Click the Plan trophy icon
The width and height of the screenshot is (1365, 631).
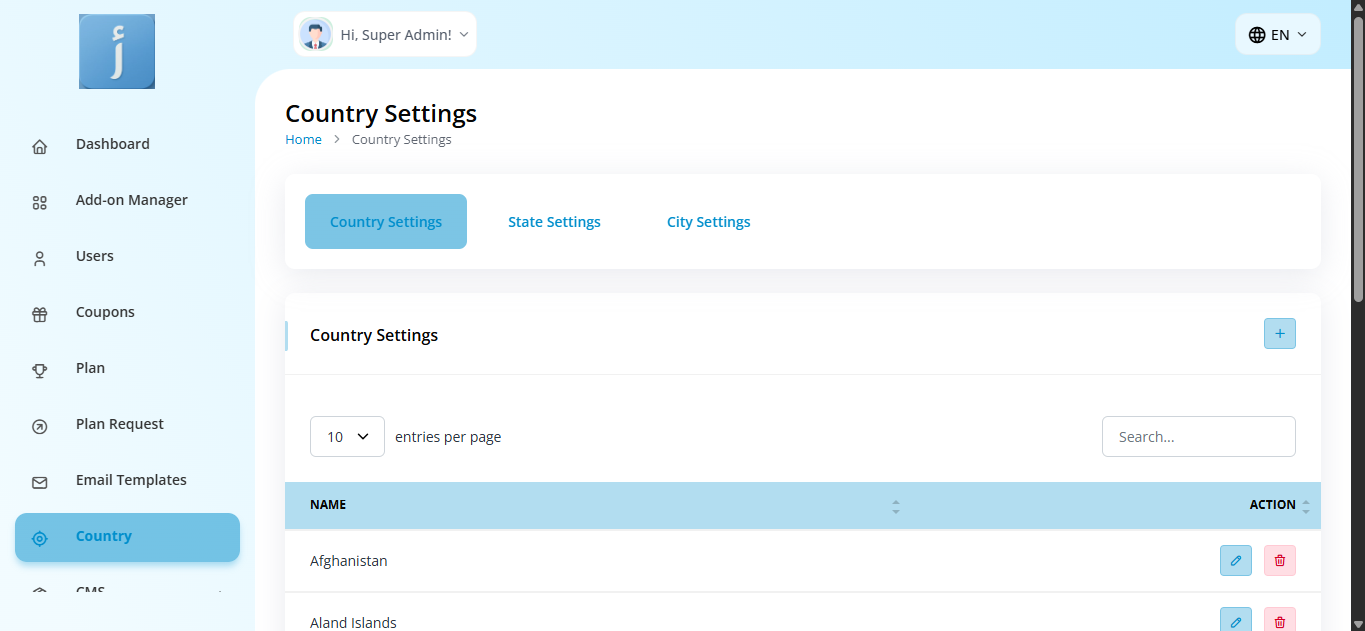(40, 370)
